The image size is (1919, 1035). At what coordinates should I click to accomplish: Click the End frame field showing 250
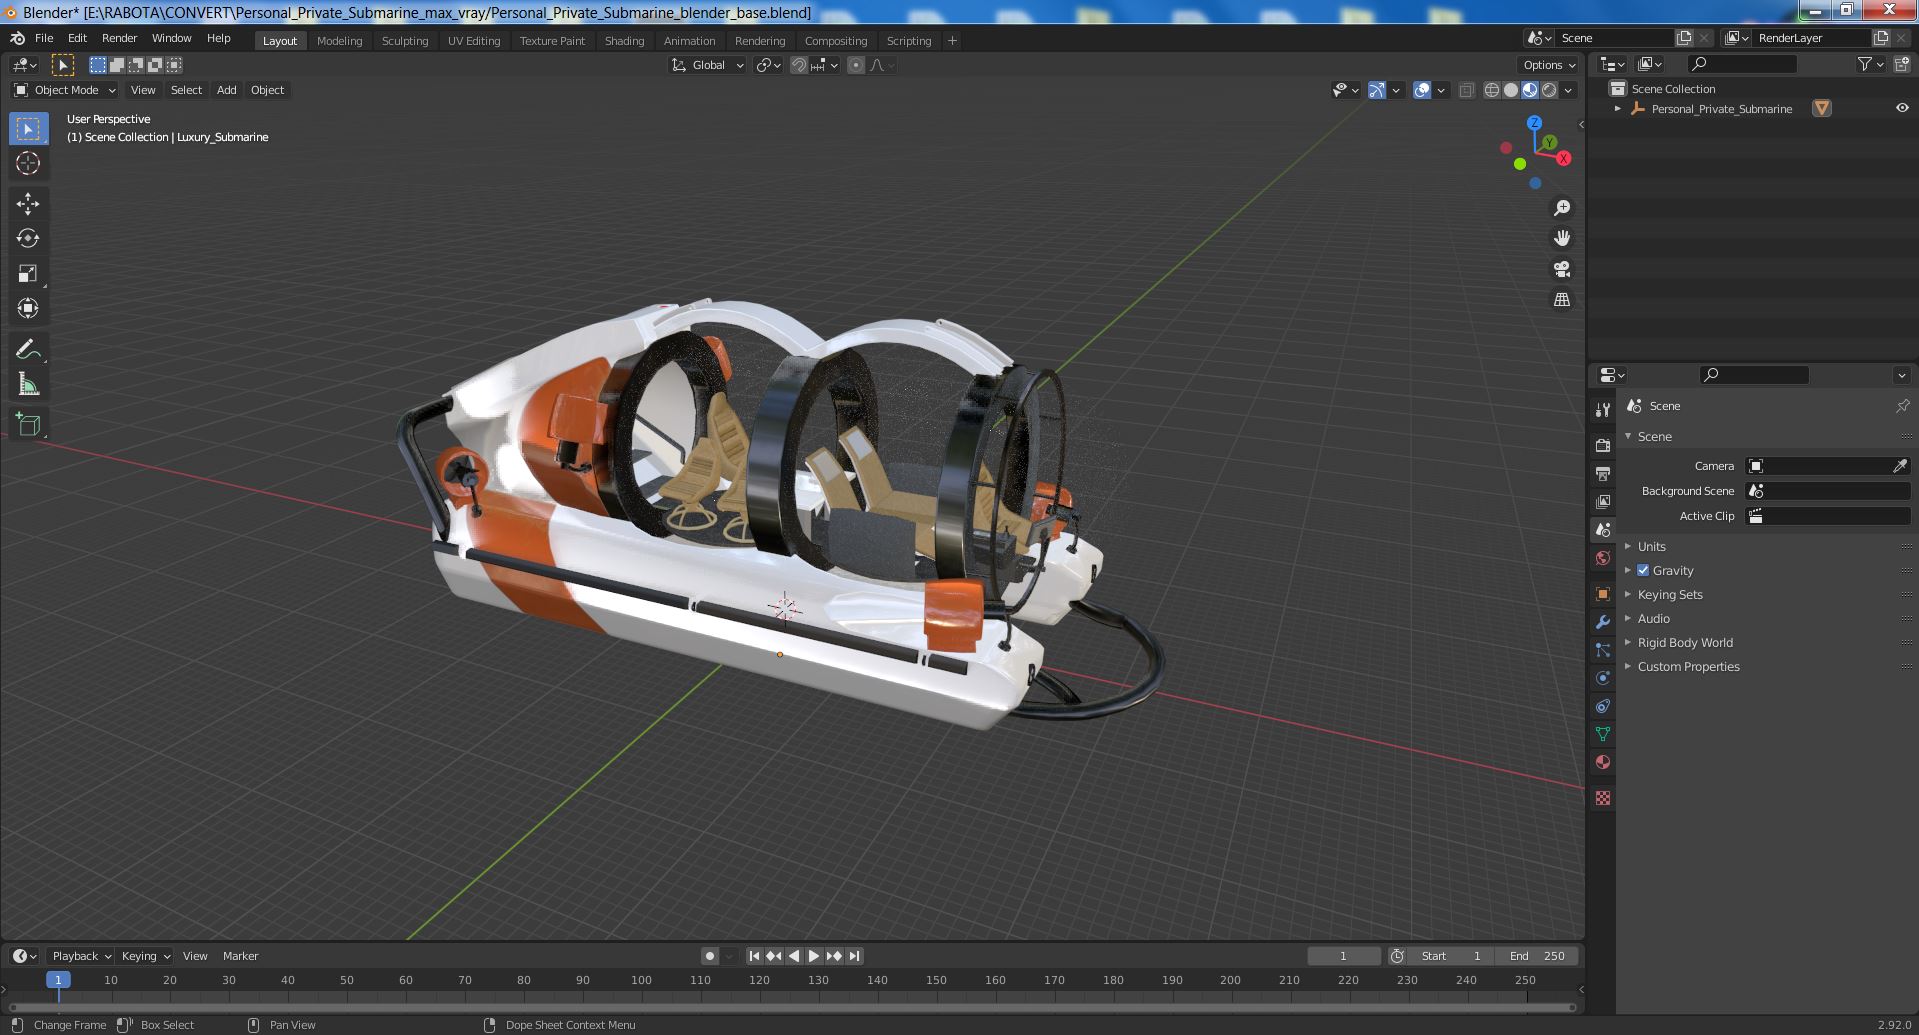(1538, 956)
